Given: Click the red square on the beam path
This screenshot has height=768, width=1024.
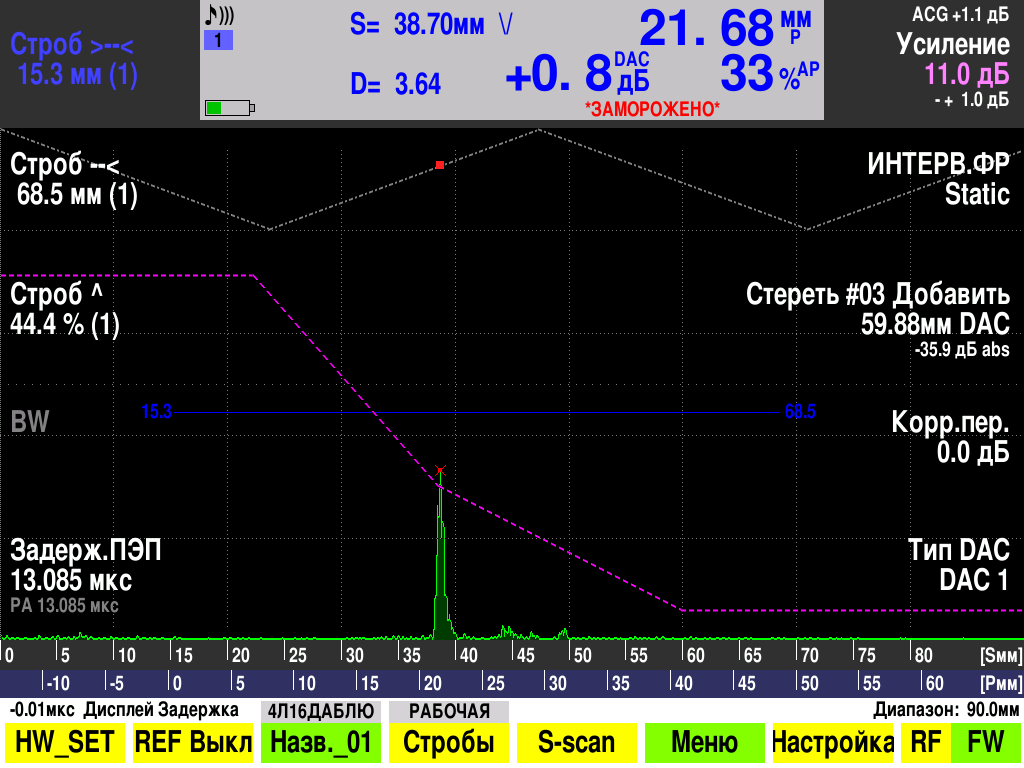Looking at the screenshot, I should pos(440,165).
